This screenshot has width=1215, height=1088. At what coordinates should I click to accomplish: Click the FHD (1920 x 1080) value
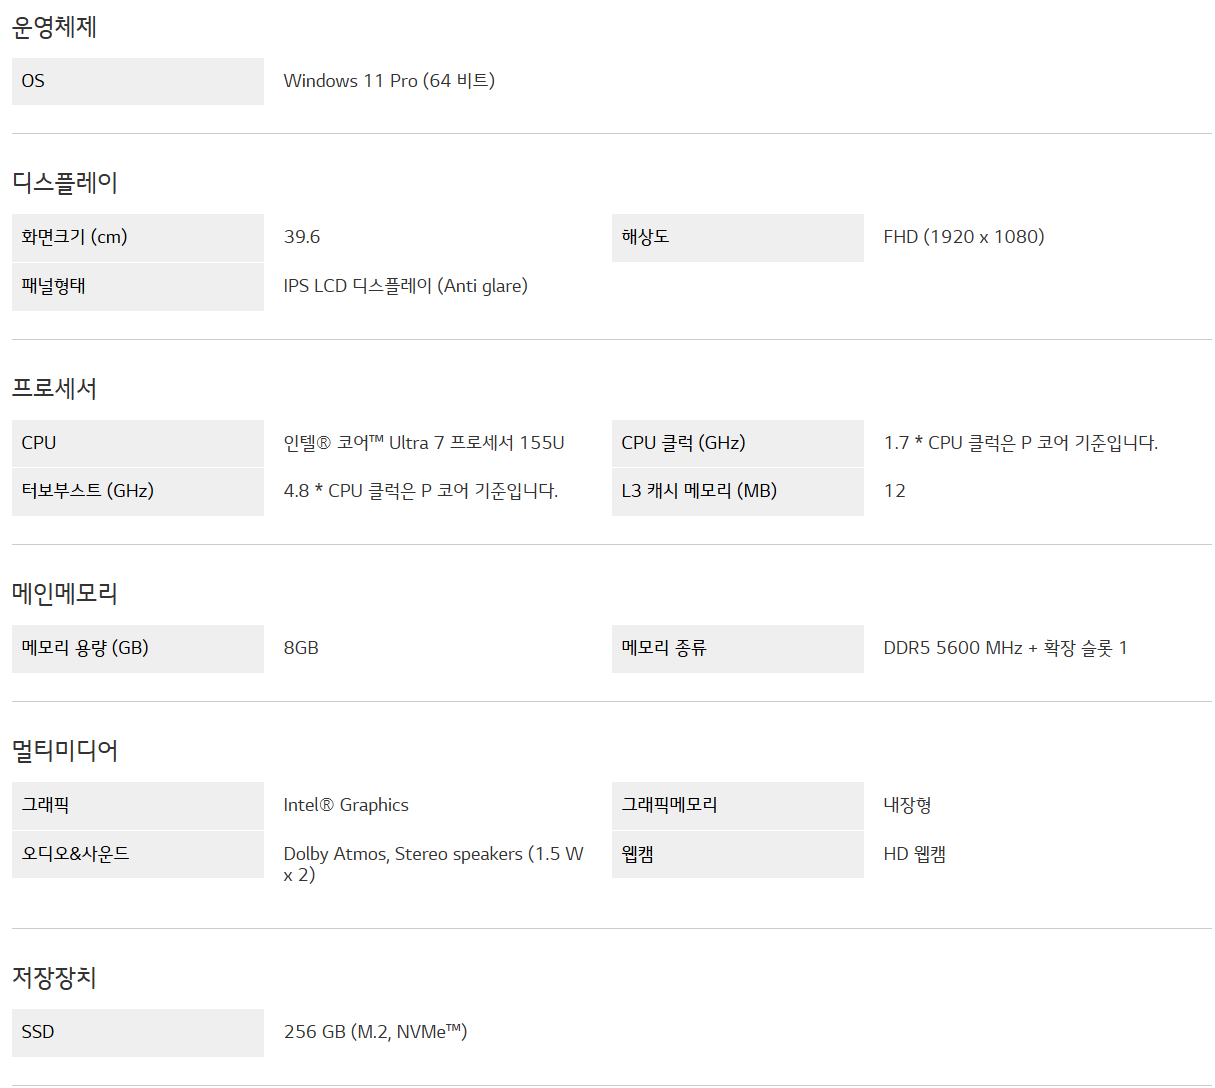coord(963,237)
